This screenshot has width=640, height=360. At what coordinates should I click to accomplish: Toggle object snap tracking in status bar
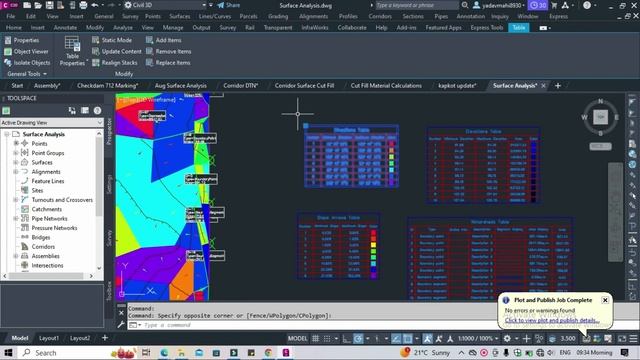[x=396, y=338]
